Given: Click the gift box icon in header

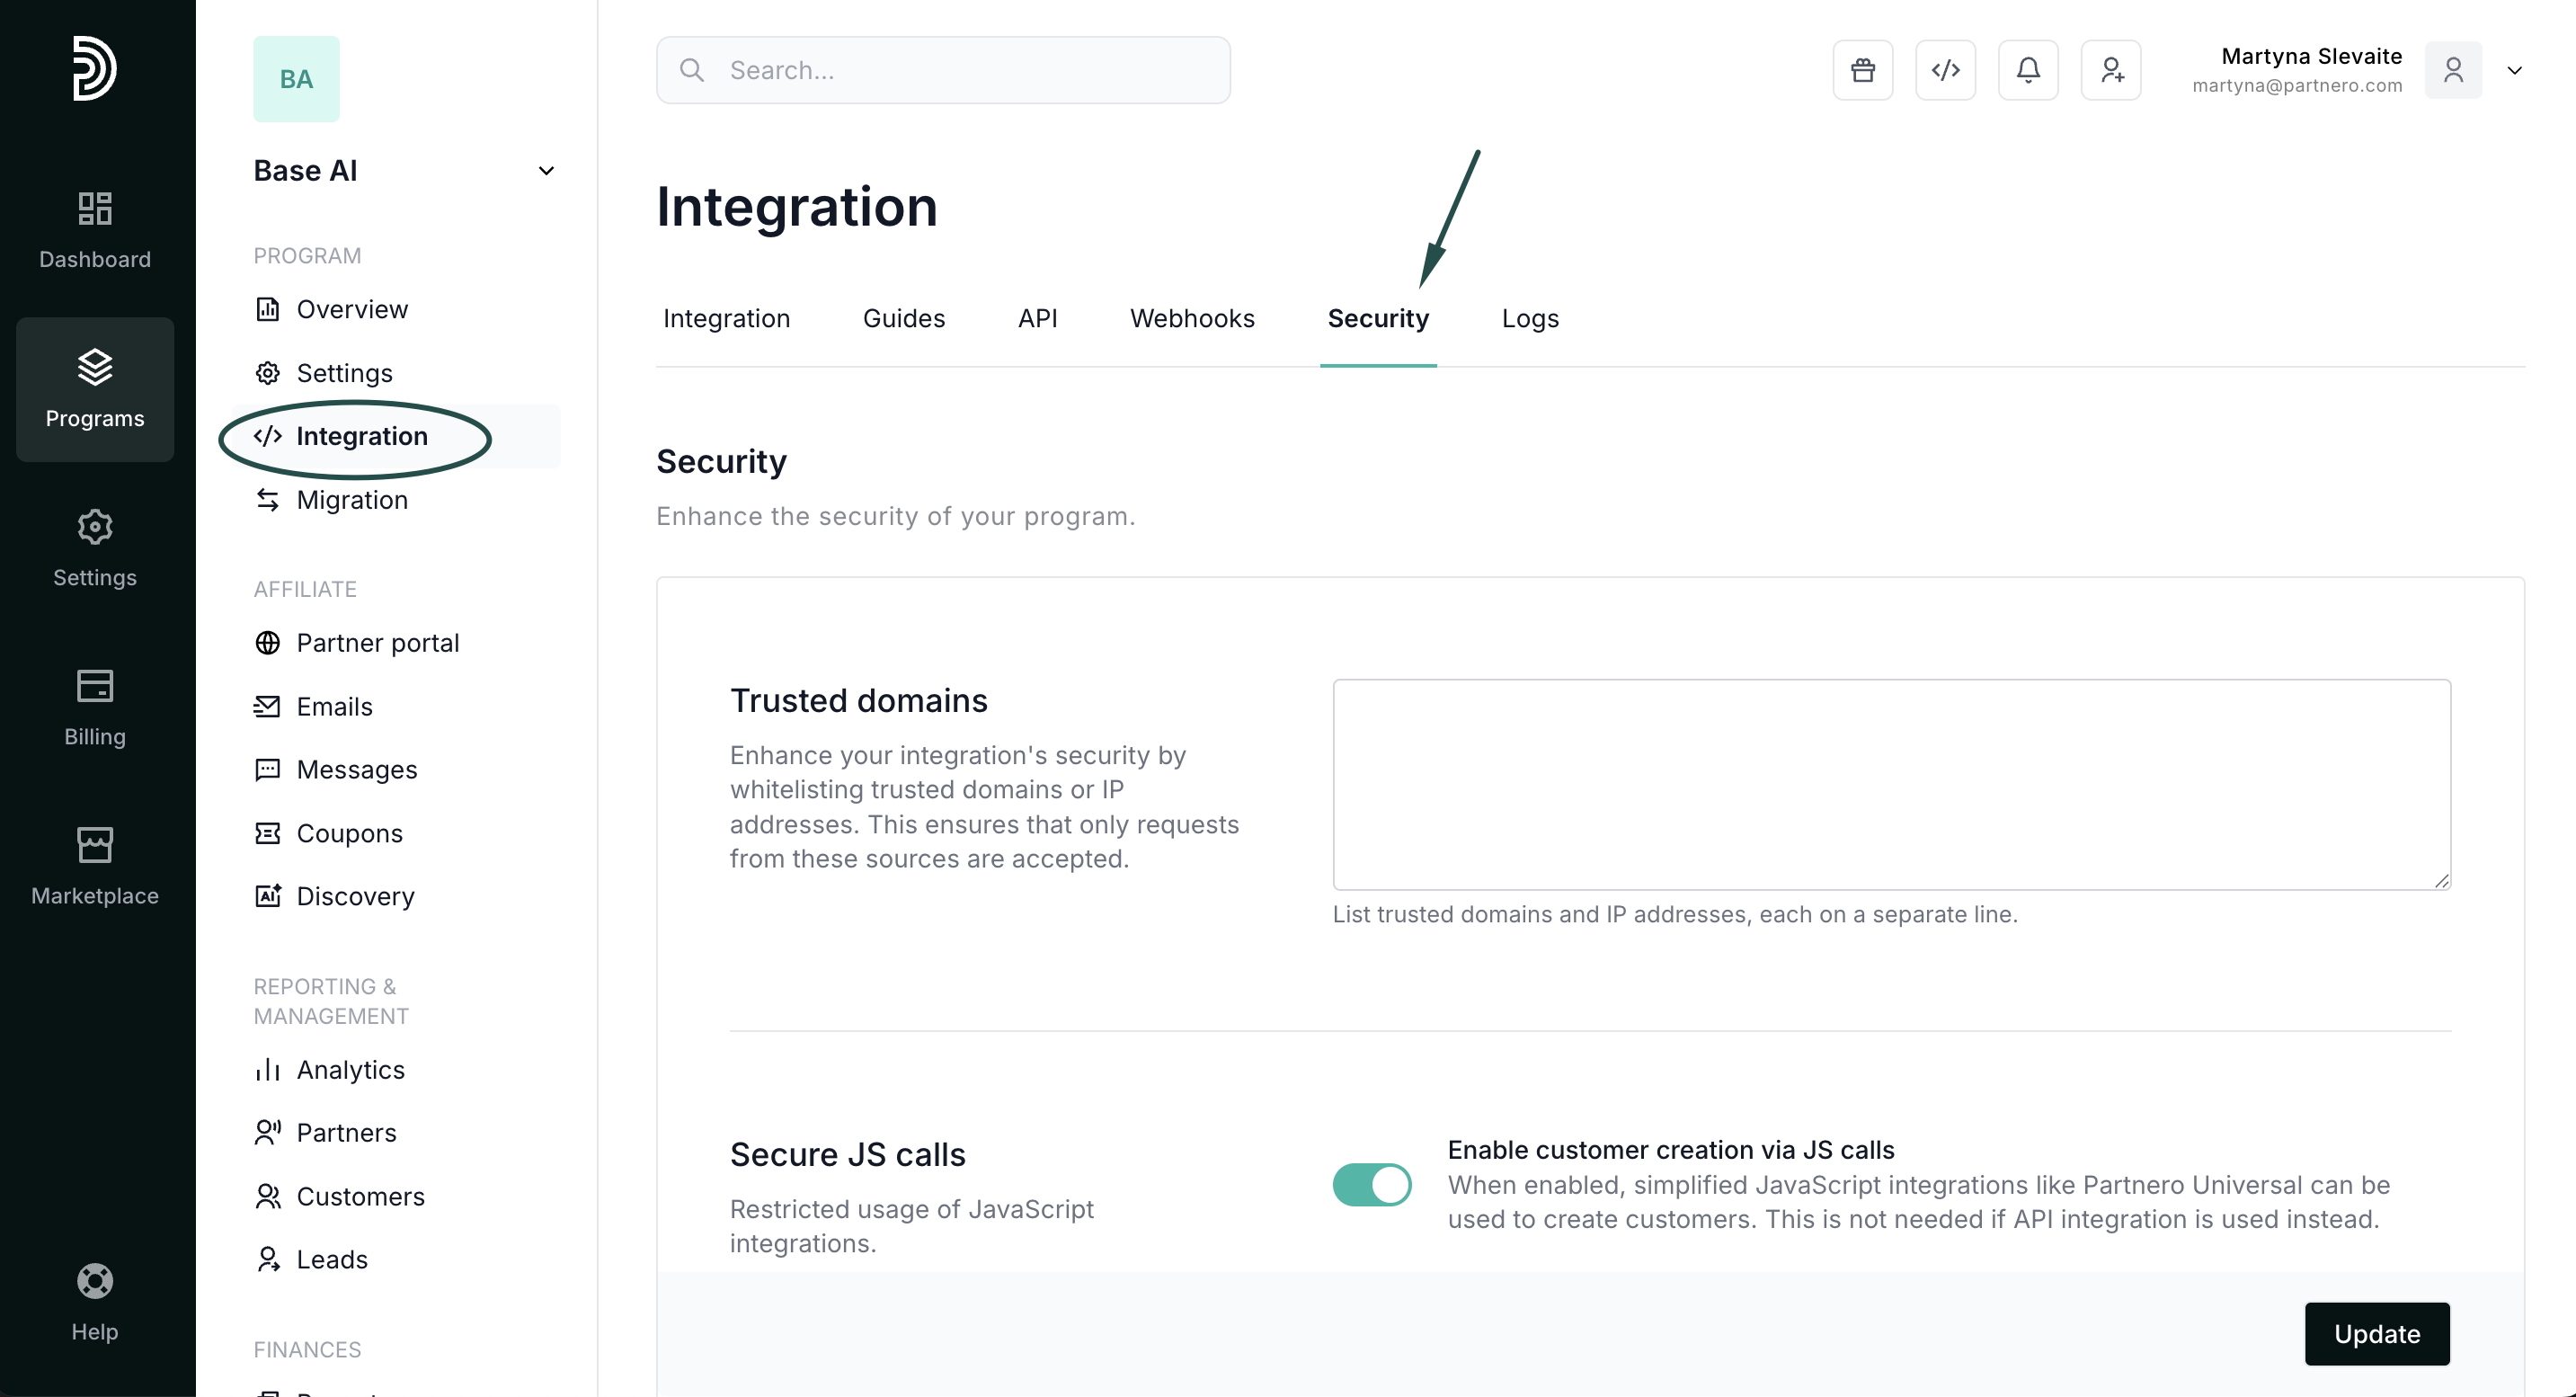Looking at the screenshot, I should point(1862,70).
